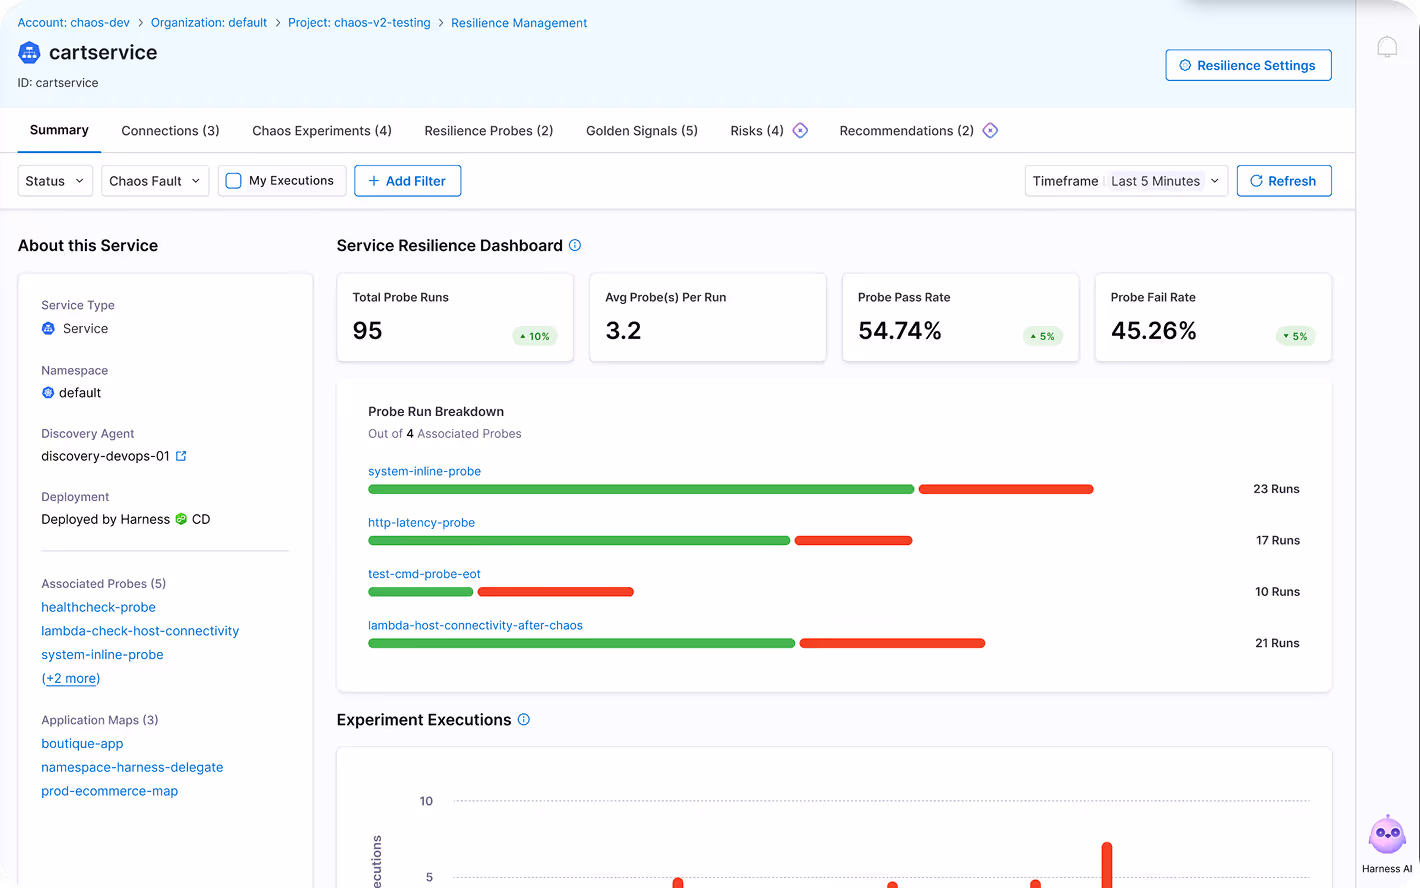The height and width of the screenshot is (888, 1420).
Task: Click the 5% trend badge on Probe Pass Rate
Action: 1043,336
